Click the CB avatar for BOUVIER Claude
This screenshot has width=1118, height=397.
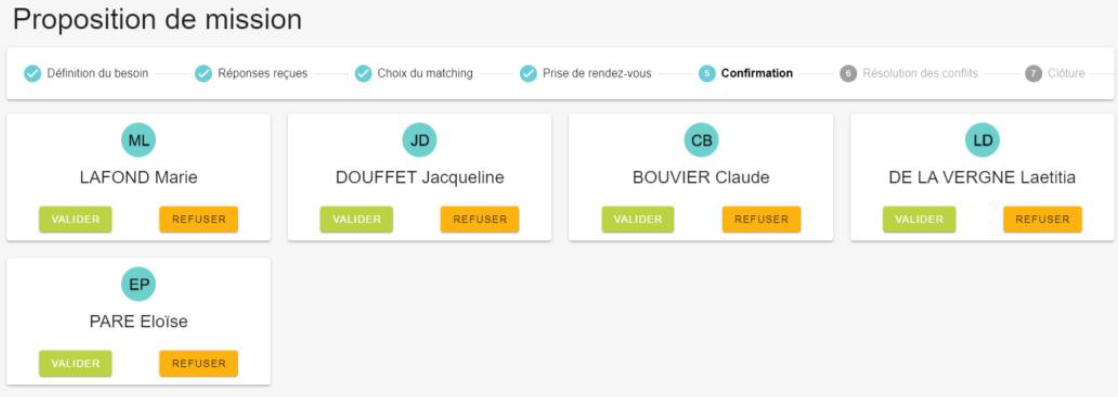[x=702, y=140]
